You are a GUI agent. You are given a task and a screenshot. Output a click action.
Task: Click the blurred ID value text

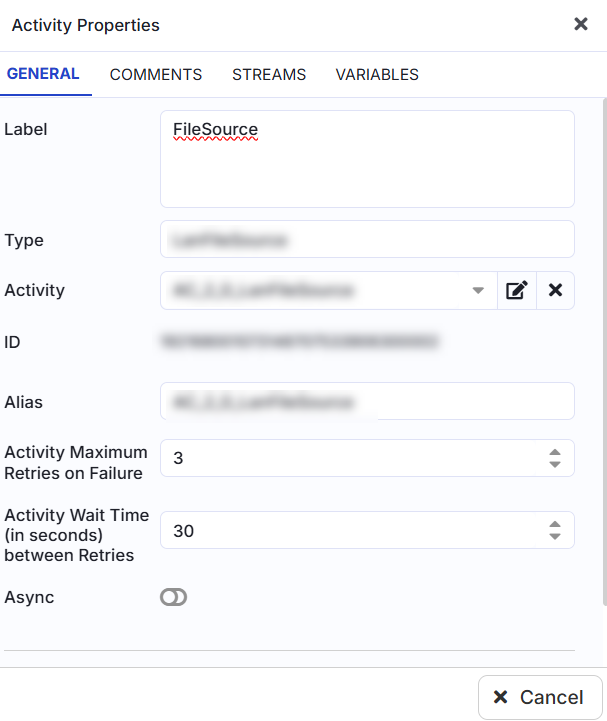click(300, 341)
